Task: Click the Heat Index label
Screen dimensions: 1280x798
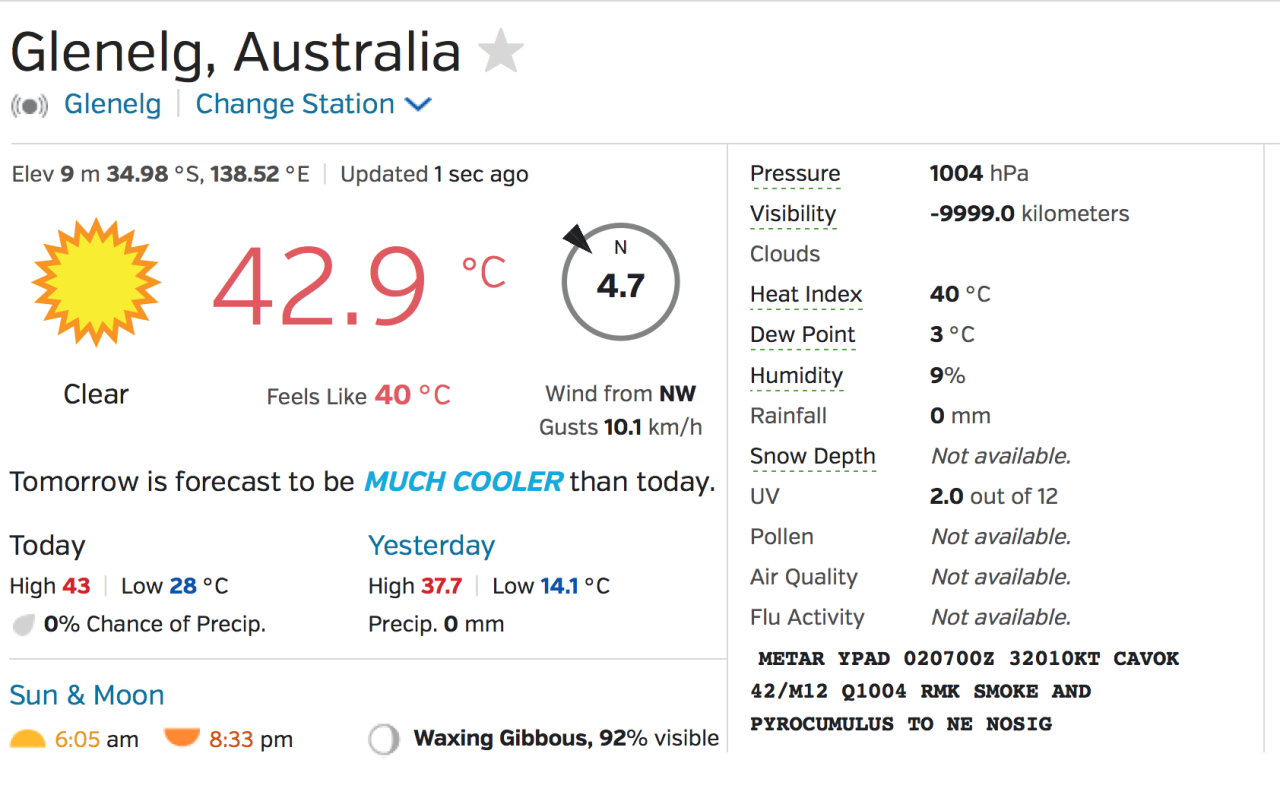Action: [806, 294]
